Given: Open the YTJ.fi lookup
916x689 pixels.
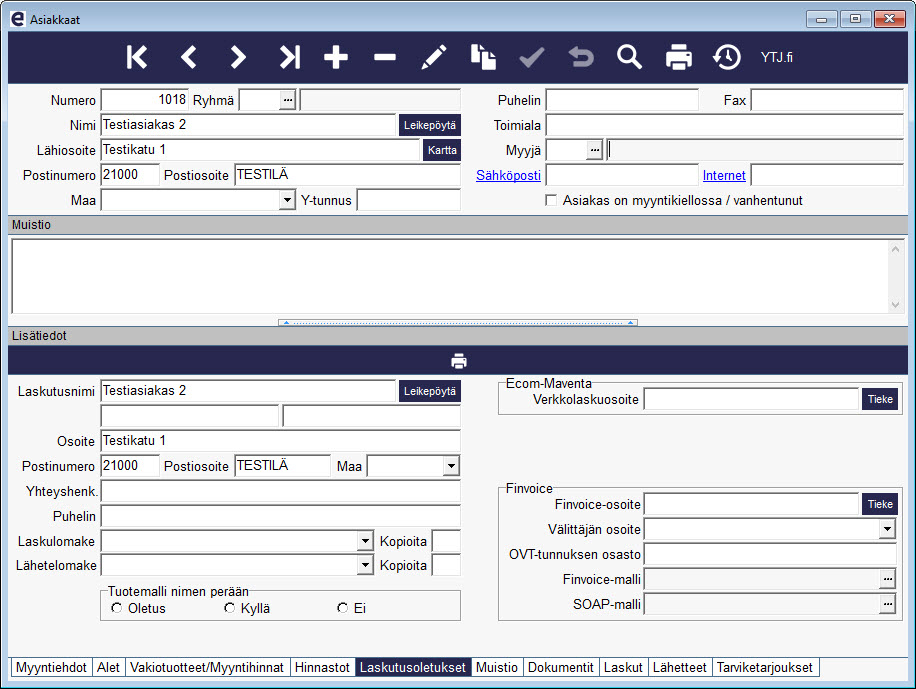Looking at the screenshot, I should pos(776,57).
